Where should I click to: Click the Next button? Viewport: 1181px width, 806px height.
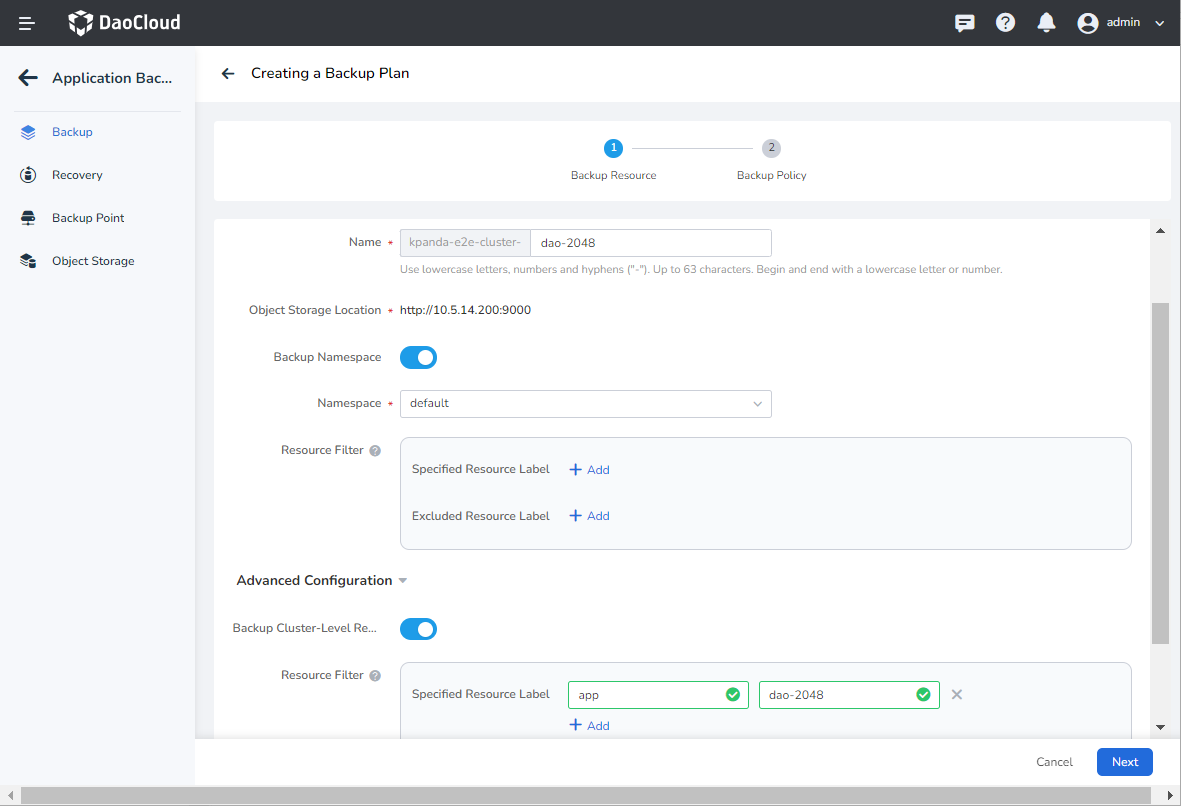(x=1124, y=761)
